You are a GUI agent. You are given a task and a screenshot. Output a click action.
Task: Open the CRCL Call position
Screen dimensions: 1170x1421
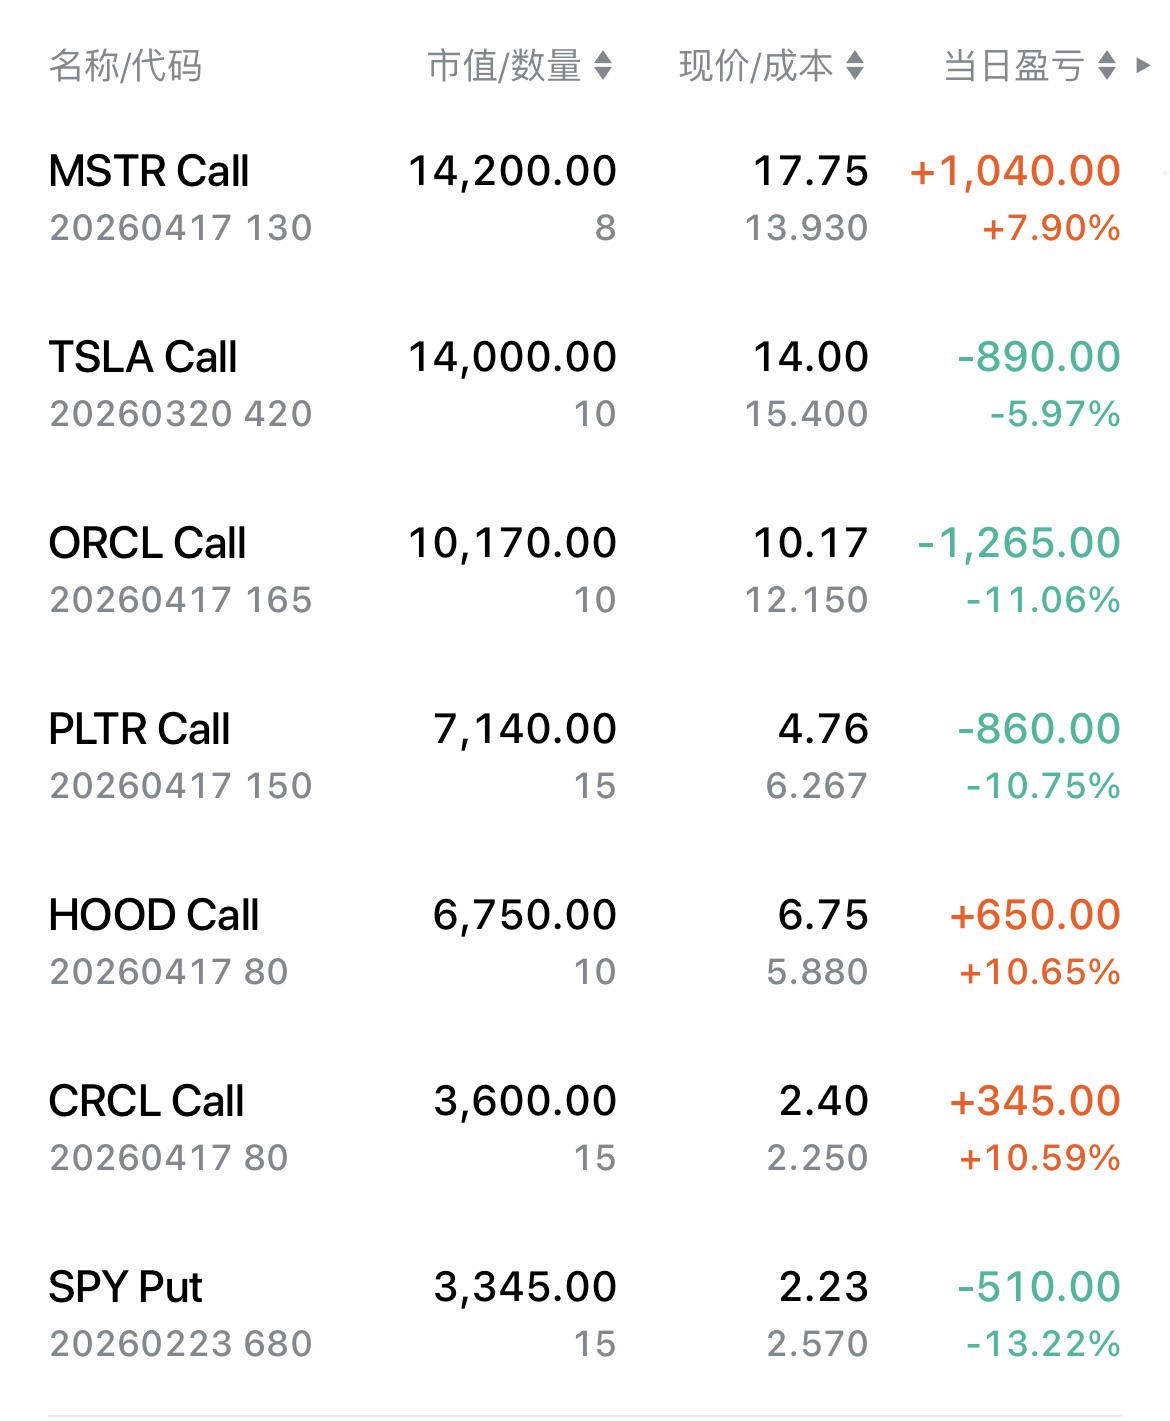pyautogui.click(x=147, y=1102)
